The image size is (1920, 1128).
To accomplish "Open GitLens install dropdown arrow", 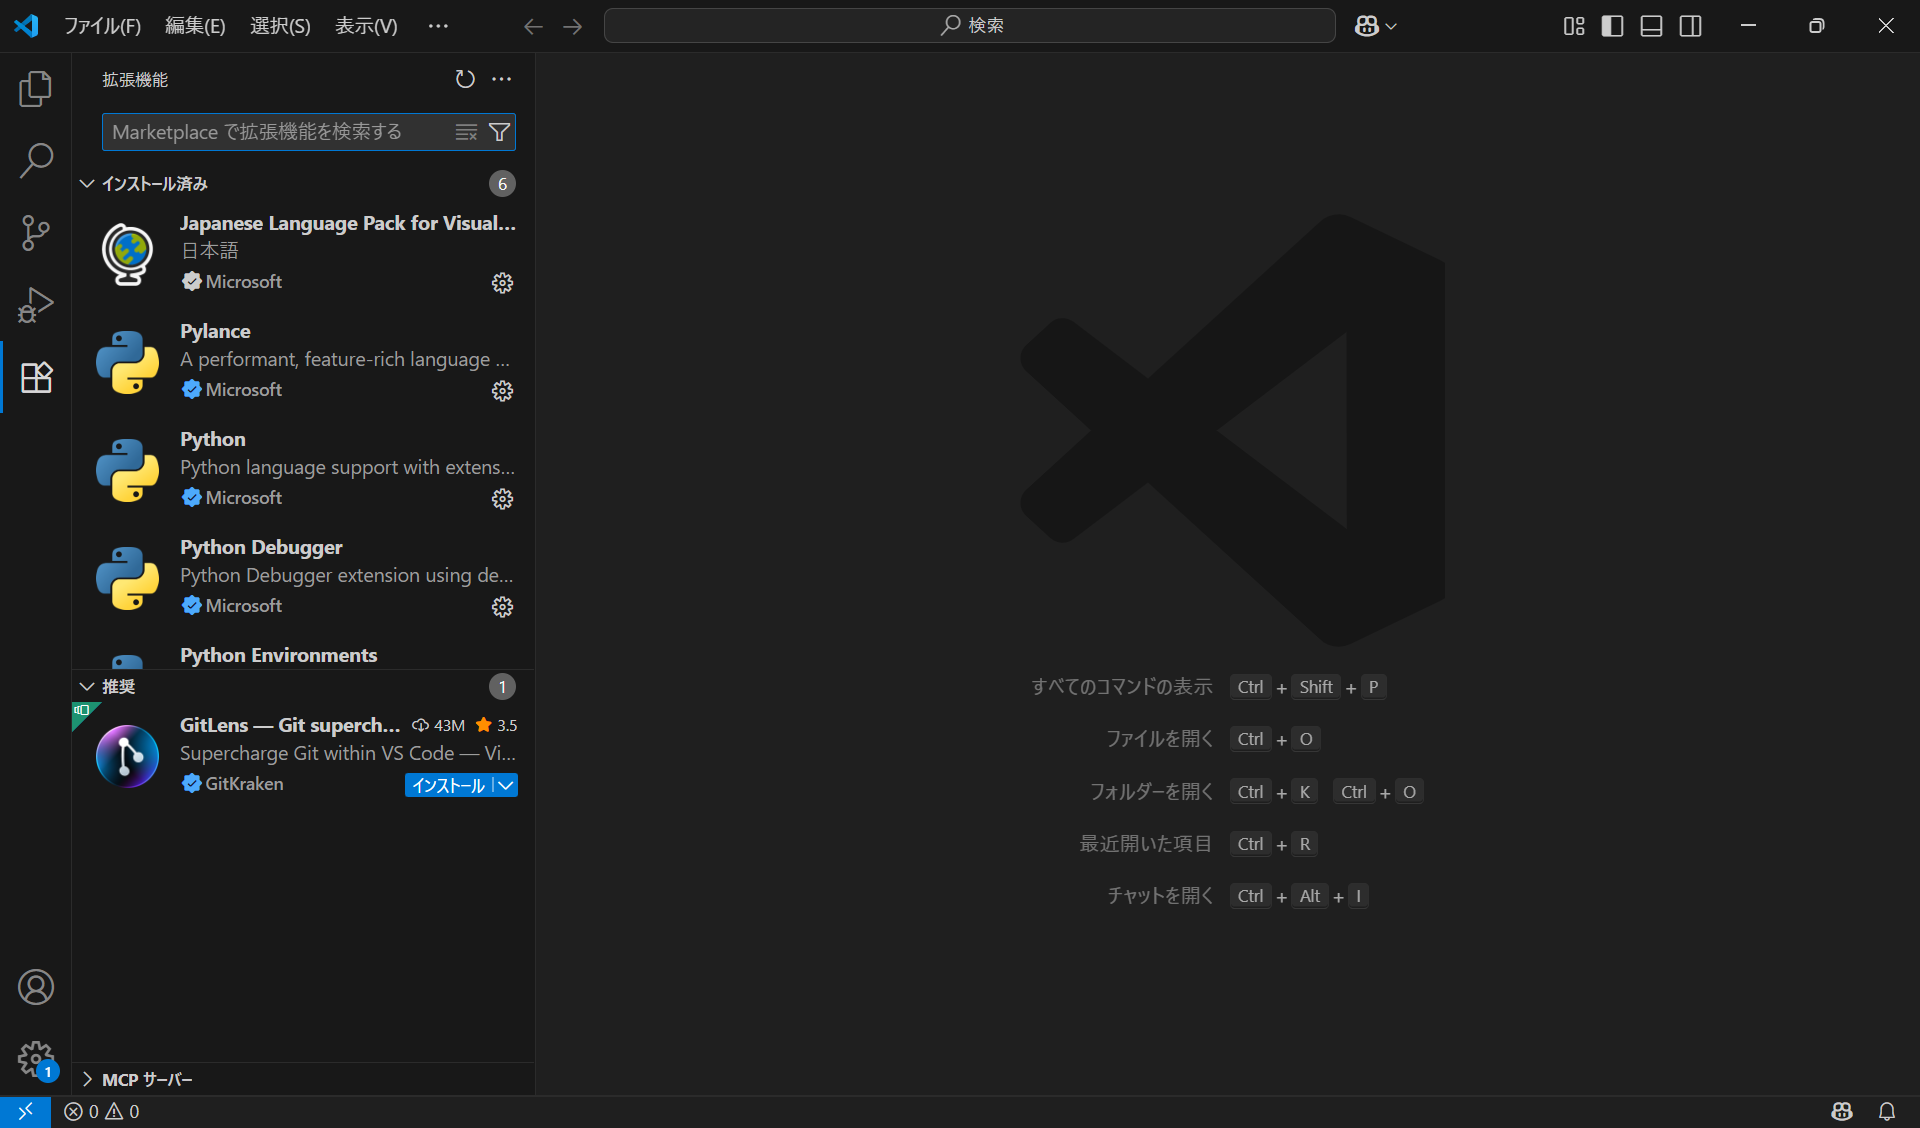I will [x=507, y=786].
